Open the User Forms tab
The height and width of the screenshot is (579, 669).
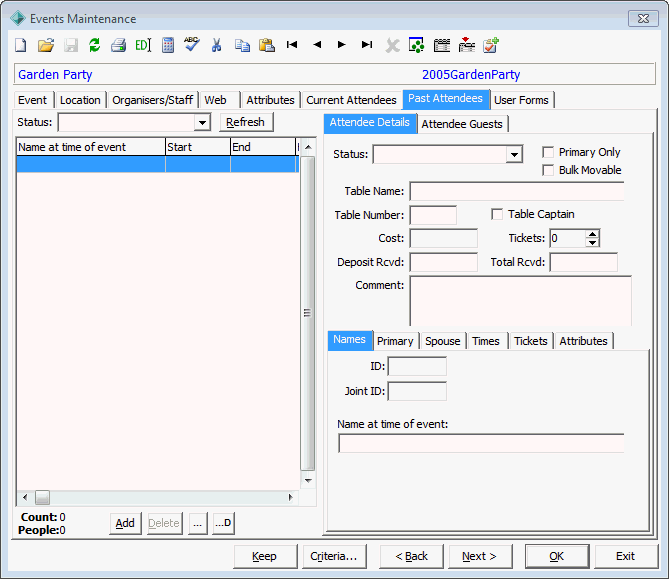coord(521,100)
